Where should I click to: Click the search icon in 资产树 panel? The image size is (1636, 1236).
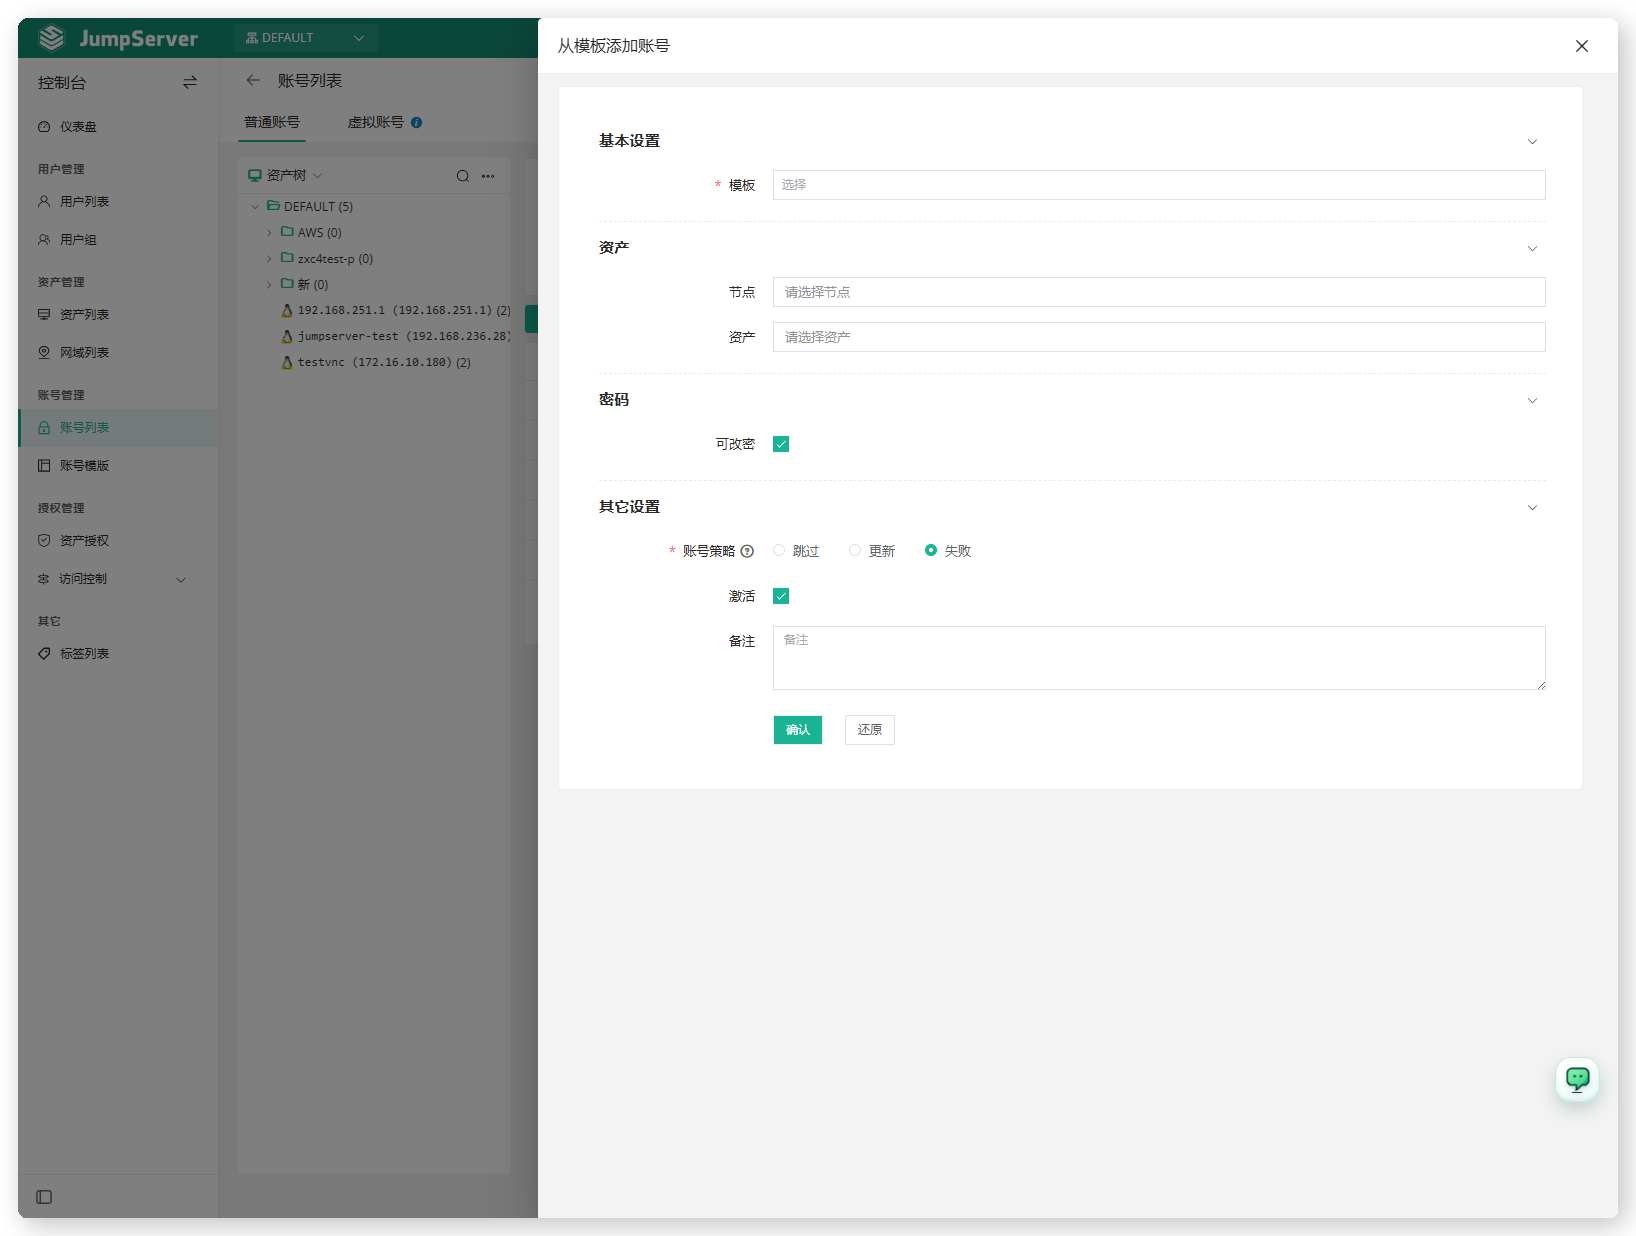click(x=463, y=176)
